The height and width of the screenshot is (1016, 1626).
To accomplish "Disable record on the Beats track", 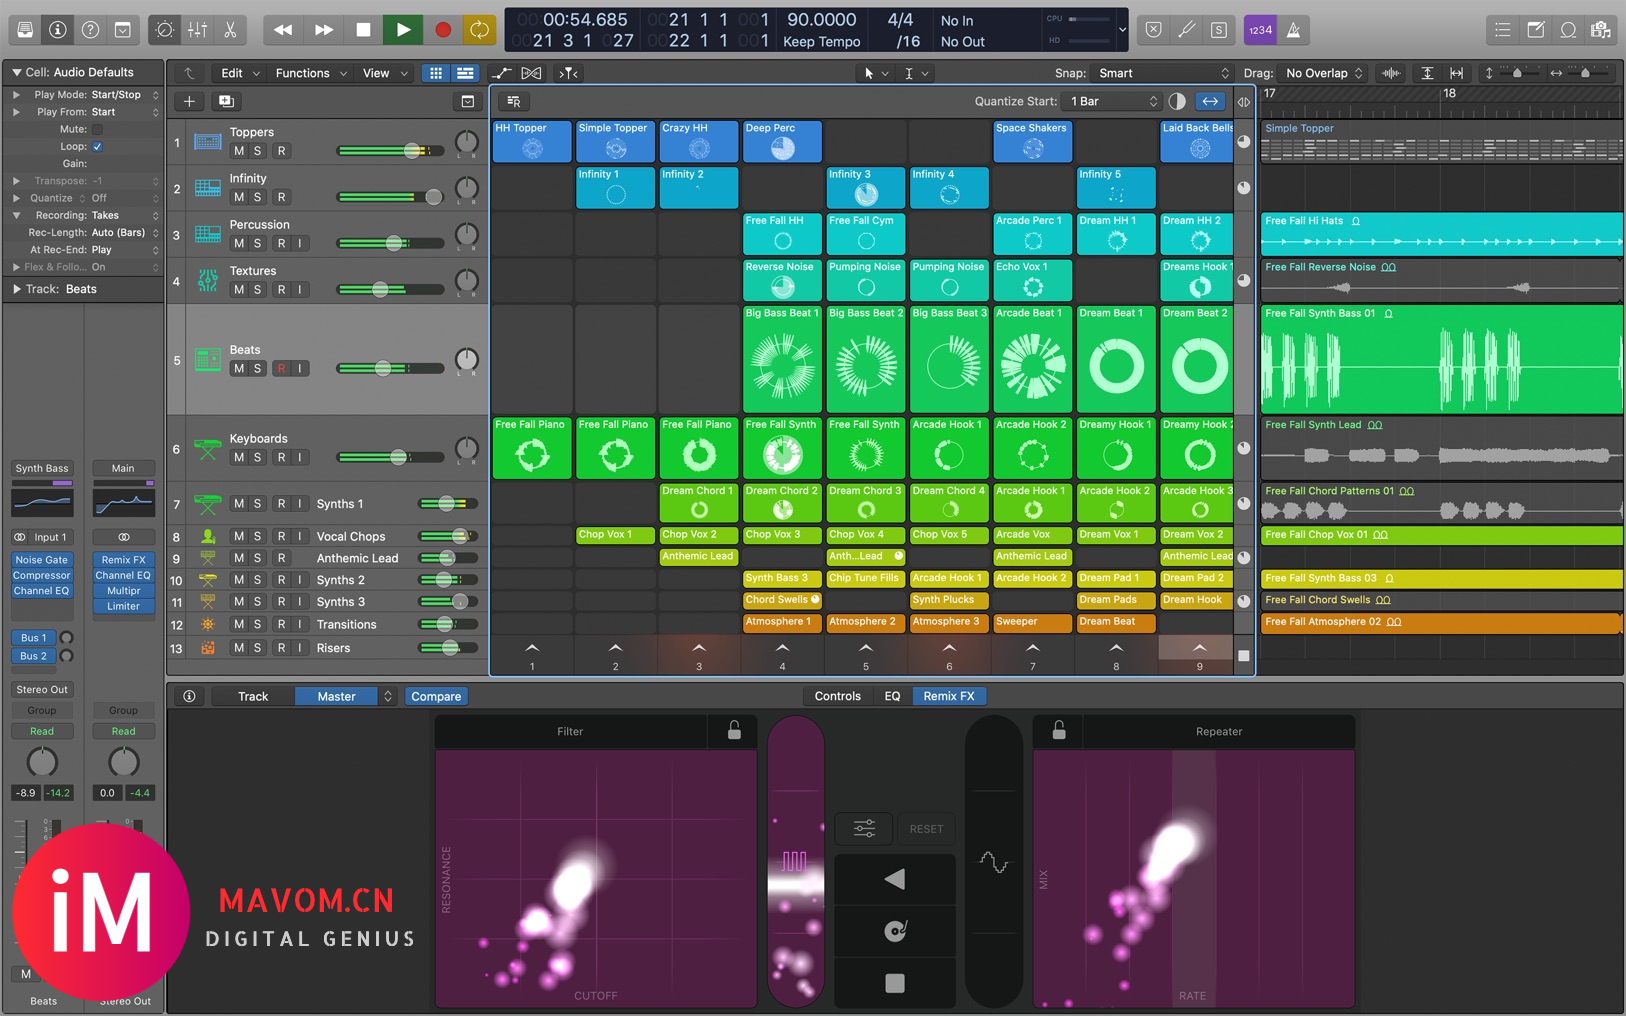I will tap(281, 368).
